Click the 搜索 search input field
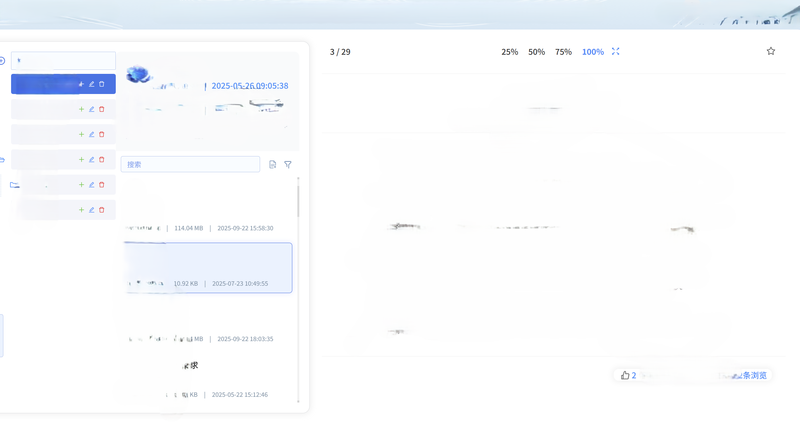Screen dimensions: 800x424 [190, 164]
